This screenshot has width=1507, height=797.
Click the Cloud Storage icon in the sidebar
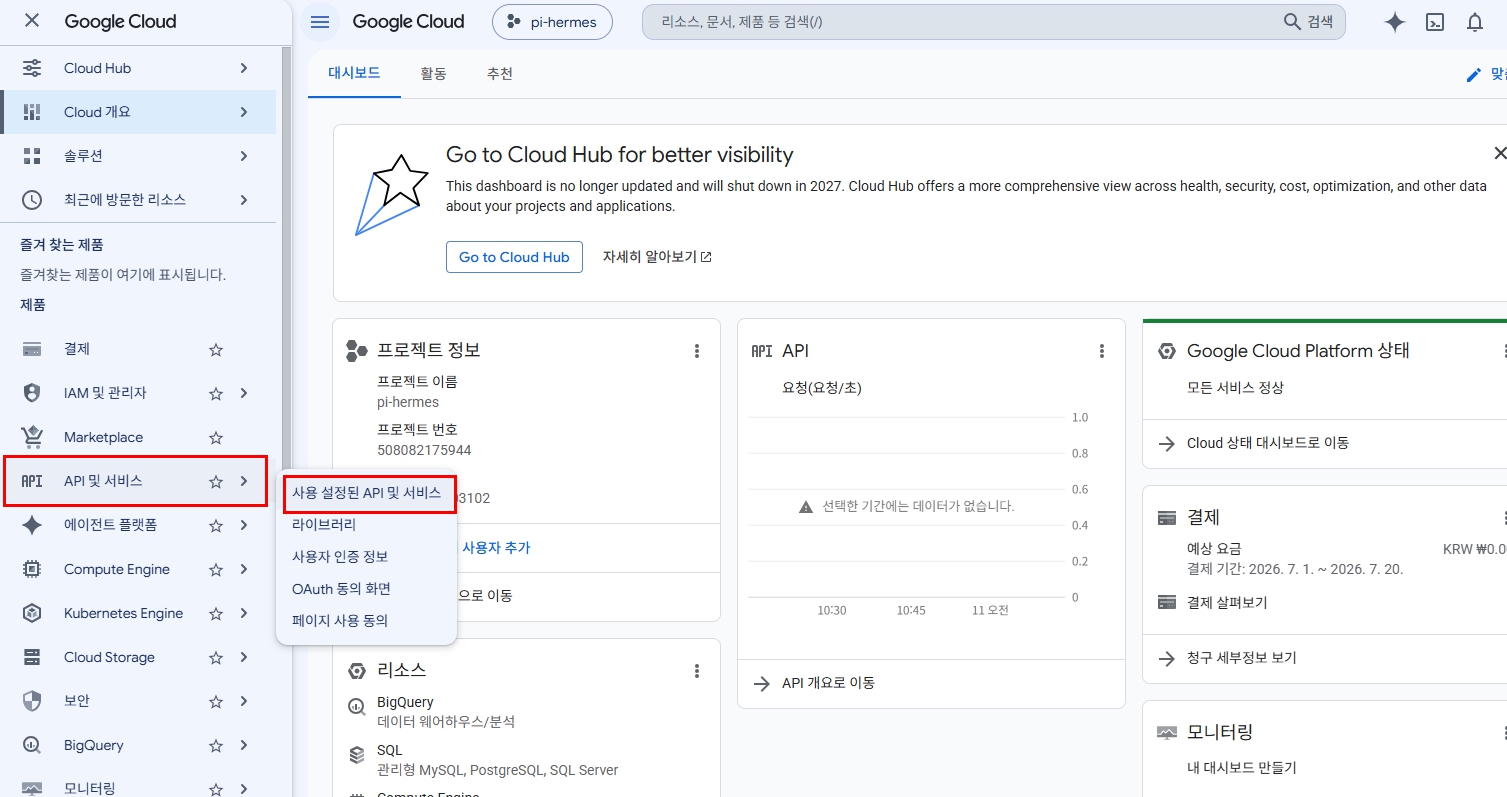click(32, 657)
